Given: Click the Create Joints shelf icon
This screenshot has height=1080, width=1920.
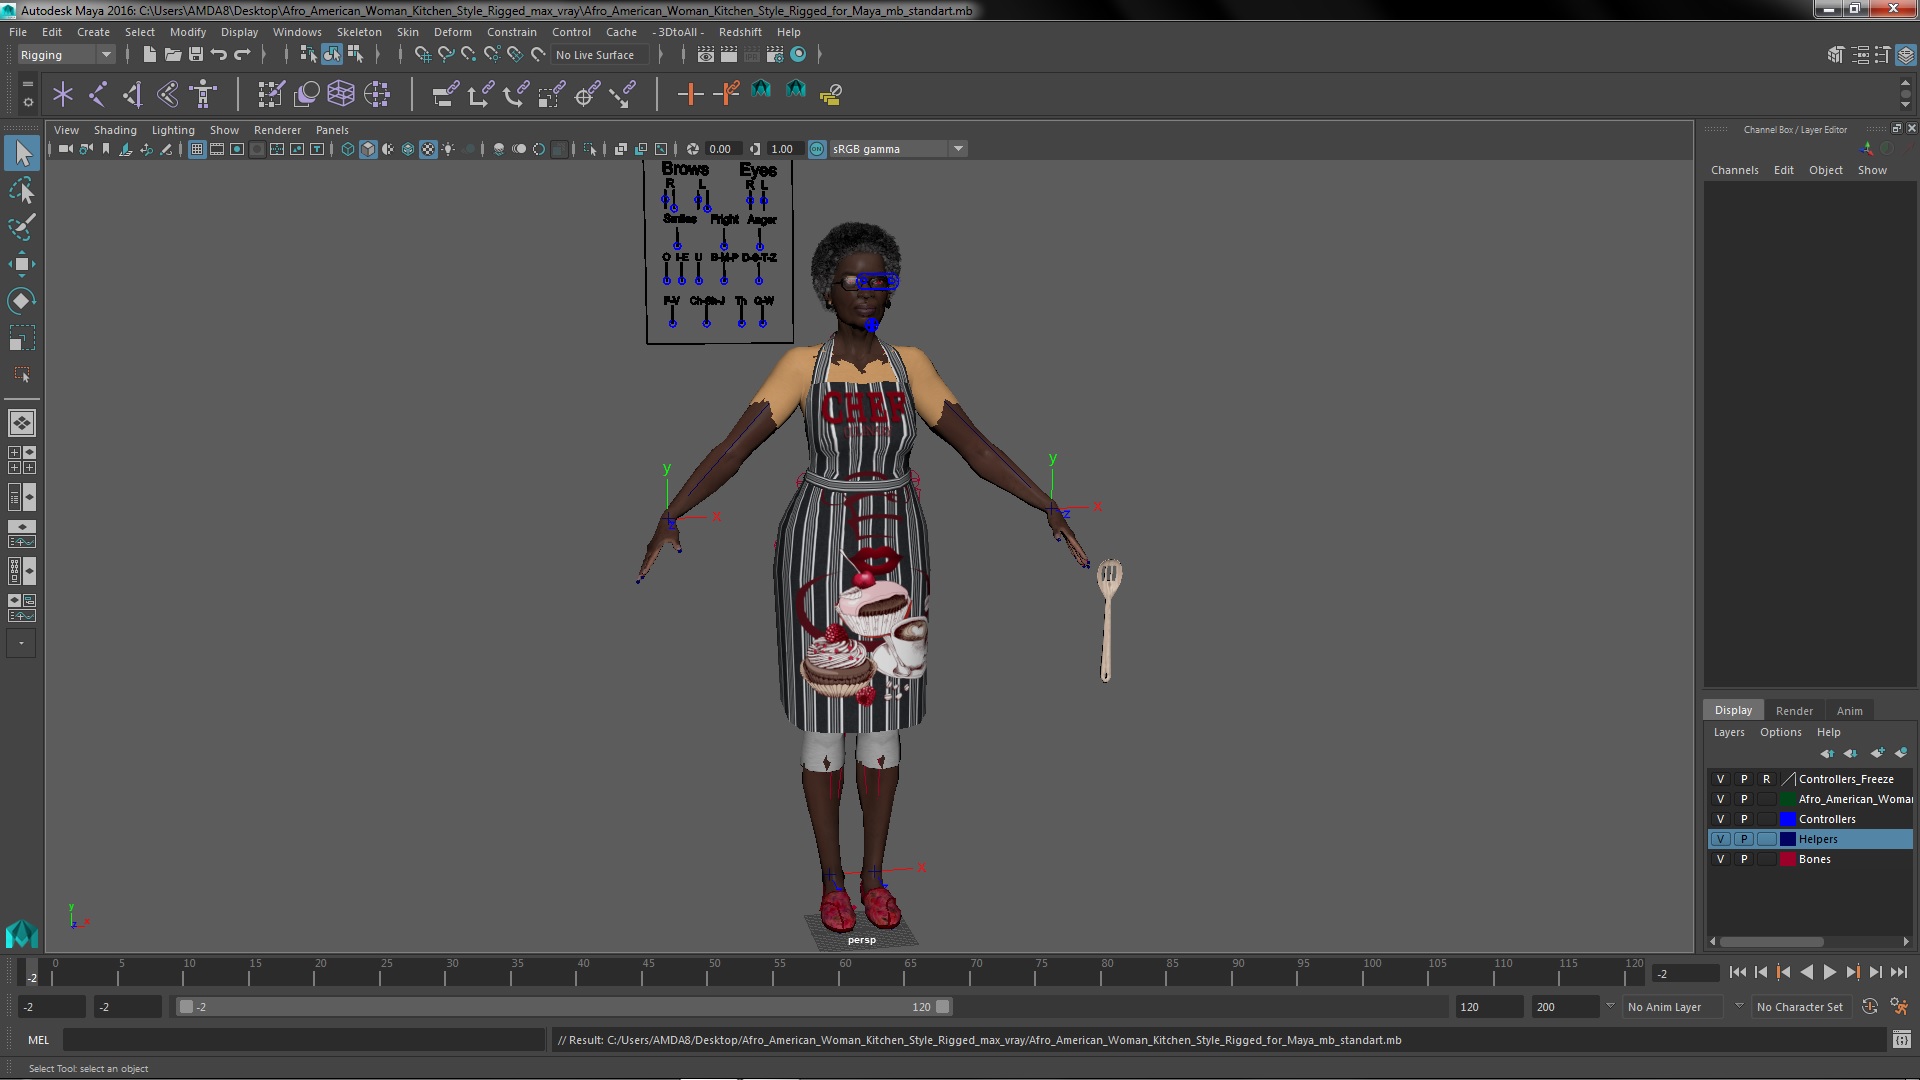Looking at the screenshot, I should [x=98, y=94].
